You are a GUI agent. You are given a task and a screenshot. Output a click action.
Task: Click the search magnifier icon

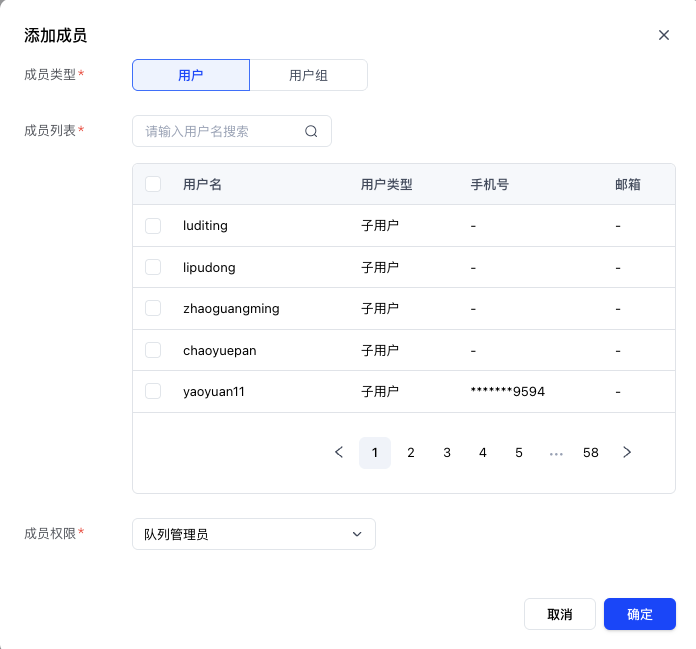point(311,131)
